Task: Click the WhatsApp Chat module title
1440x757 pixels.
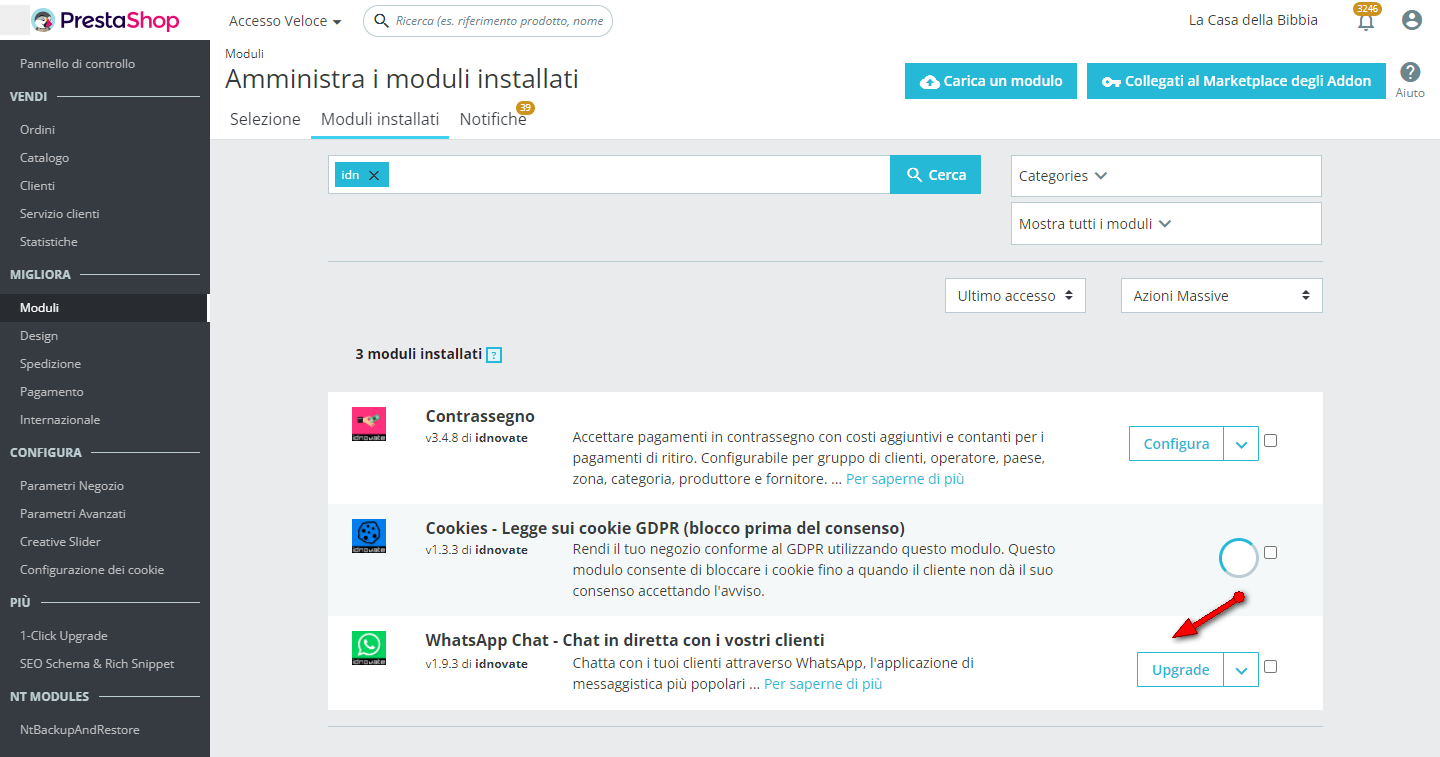Action: tap(625, 640)
